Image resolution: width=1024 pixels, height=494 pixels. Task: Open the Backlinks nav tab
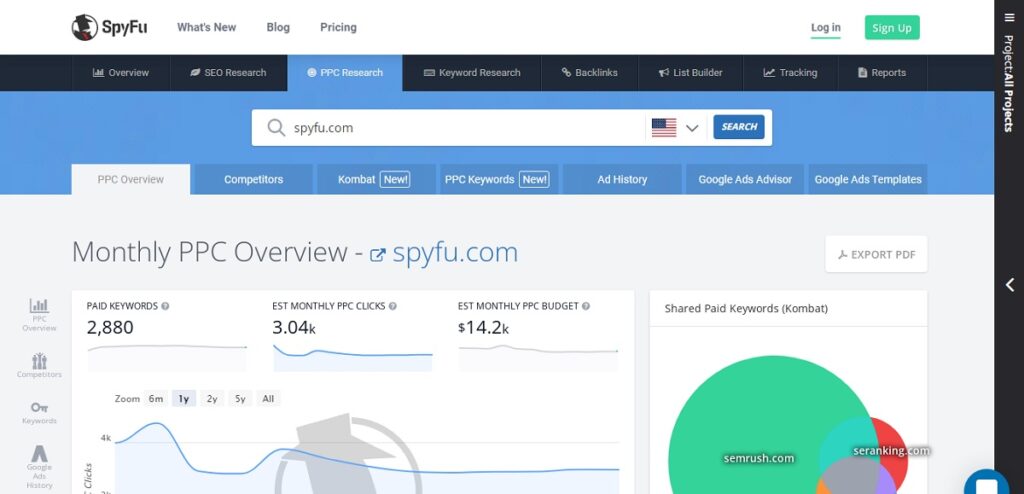click(x=590, y=73)
